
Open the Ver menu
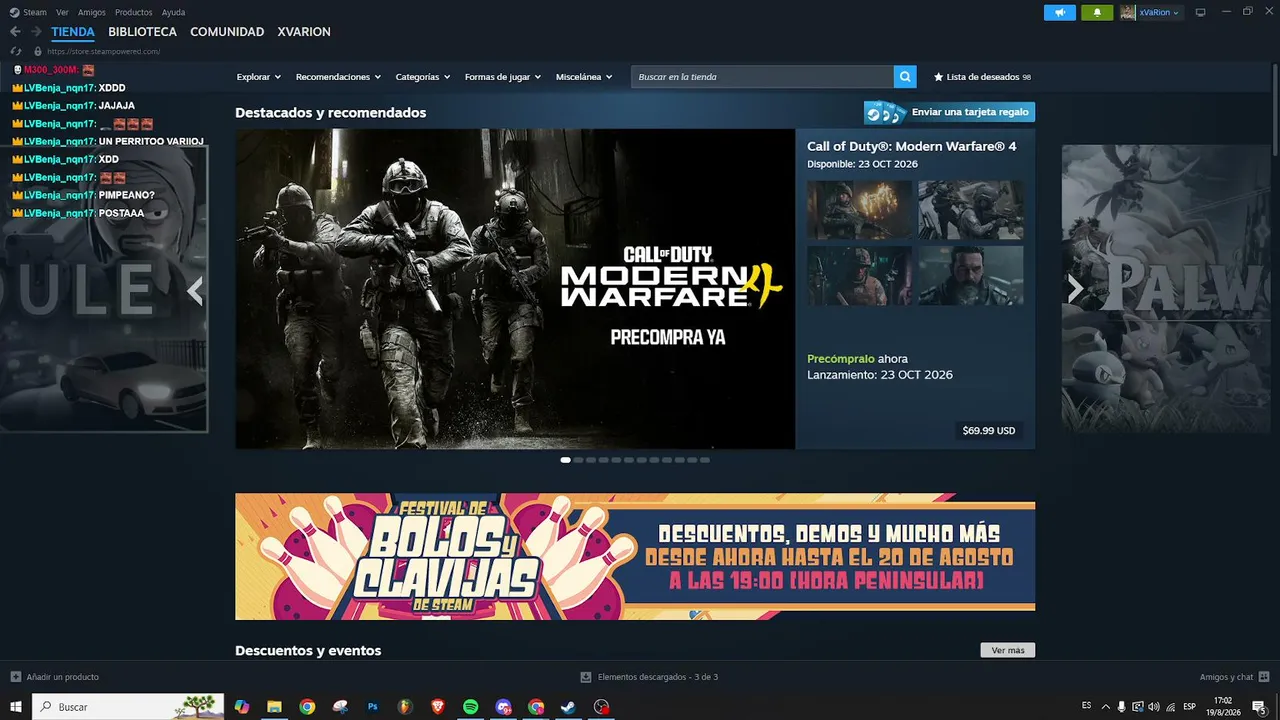62,12
